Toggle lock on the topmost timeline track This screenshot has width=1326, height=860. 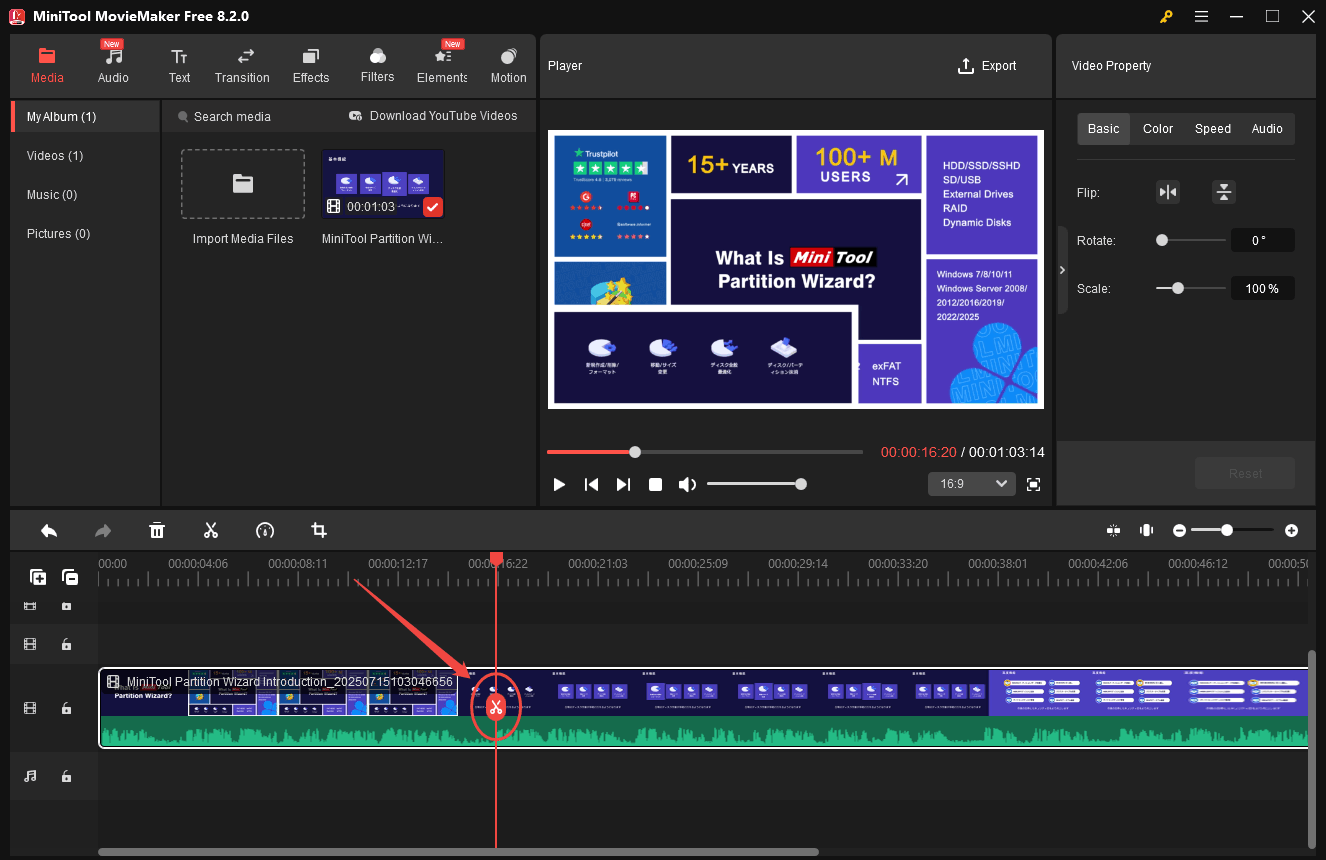66,606
